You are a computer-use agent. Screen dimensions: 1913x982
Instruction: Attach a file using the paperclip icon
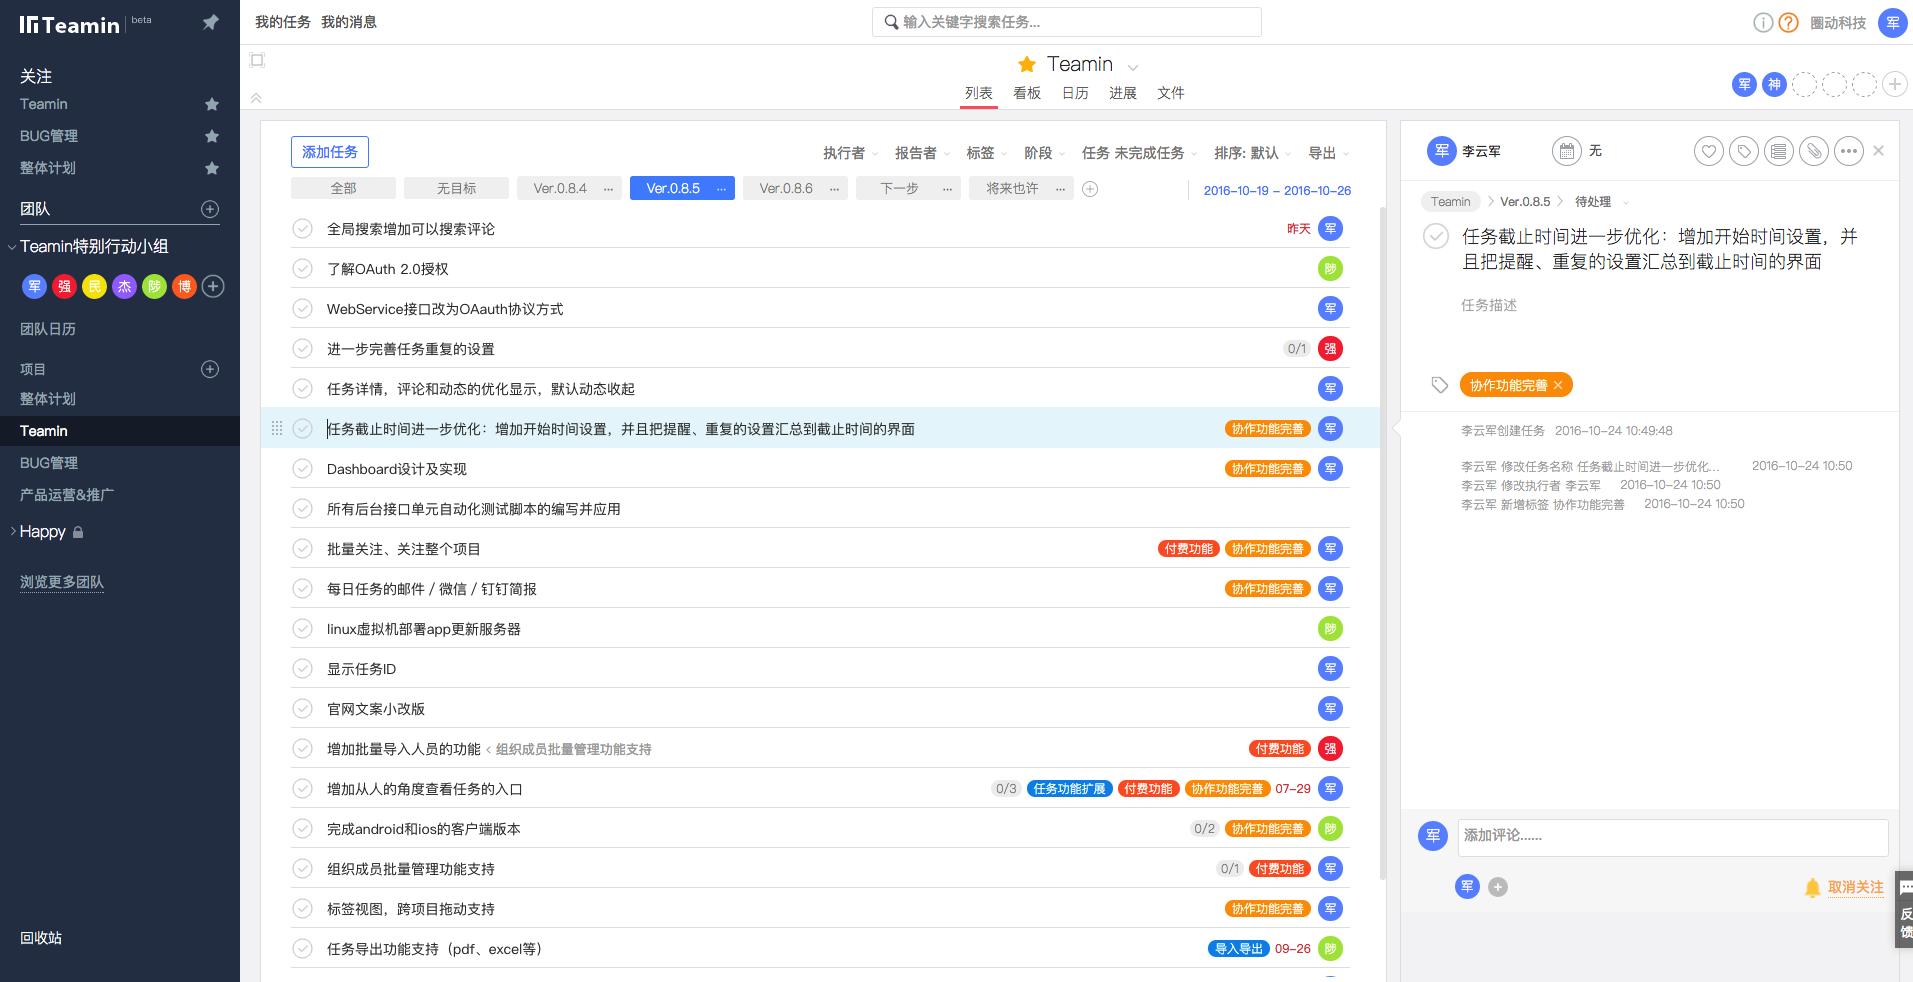coord(1813,152)
